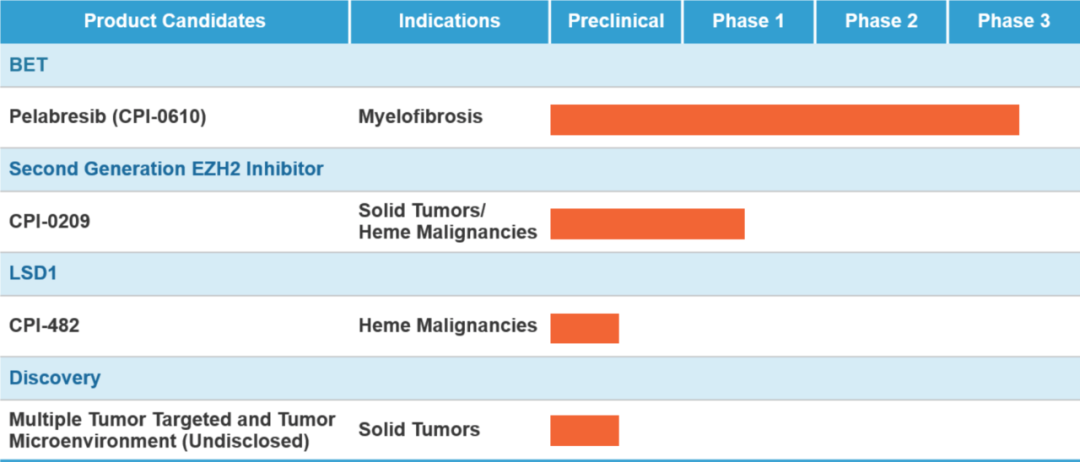The image size is (1080, 462).
Task: Click the Phase 2 column header
Action: [x=882, y=21]
